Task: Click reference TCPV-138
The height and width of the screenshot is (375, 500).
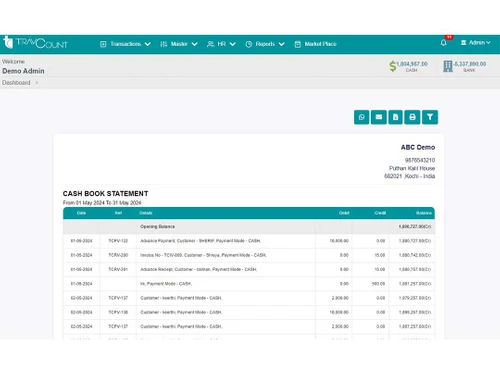Action: 118,312
